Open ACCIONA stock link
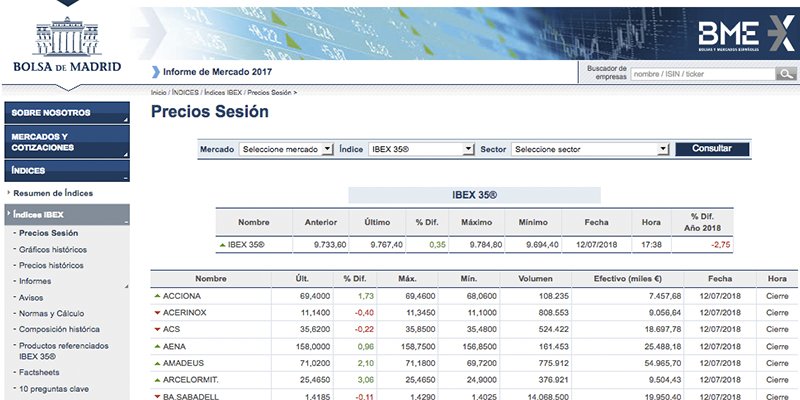800x400 pixels. click(182, 296)
